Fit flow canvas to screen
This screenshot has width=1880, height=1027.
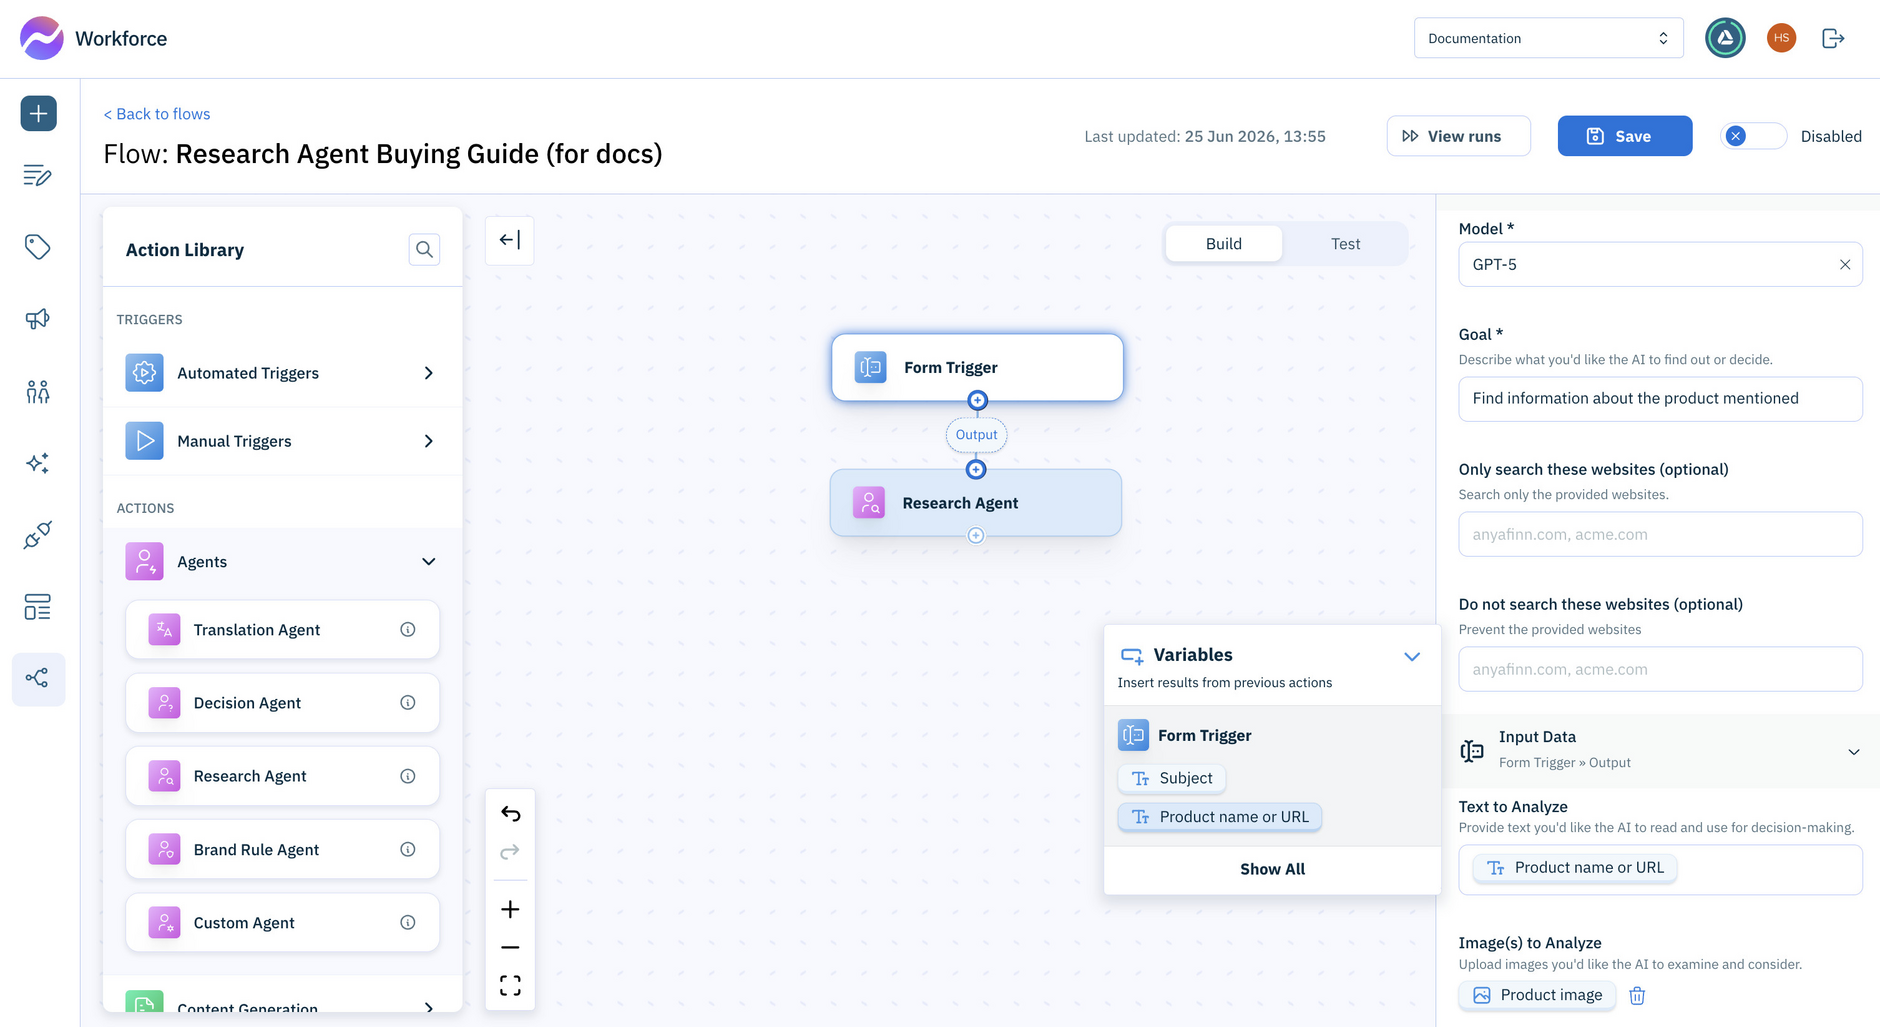pyautogui.click(x=510, y=986)
